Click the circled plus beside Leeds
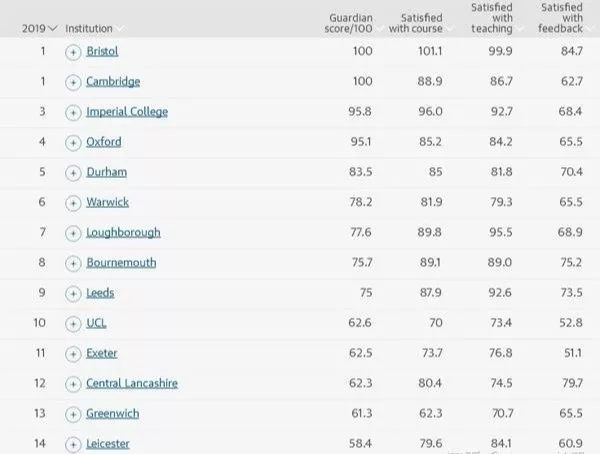 click(x=73, y=294)
